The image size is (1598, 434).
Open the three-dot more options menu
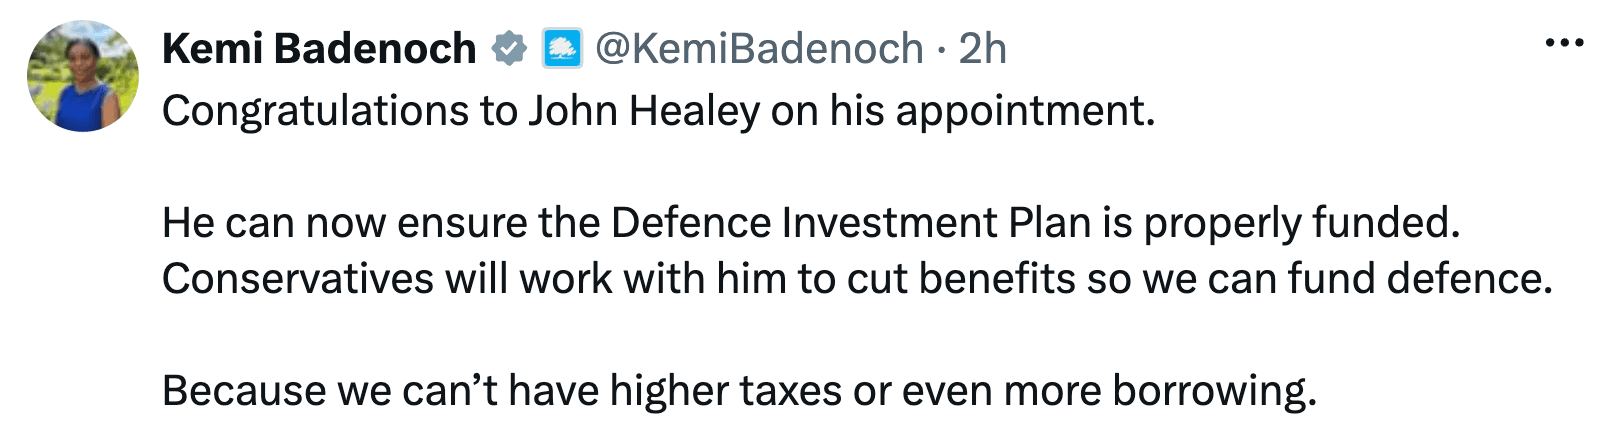point(1564,43)
